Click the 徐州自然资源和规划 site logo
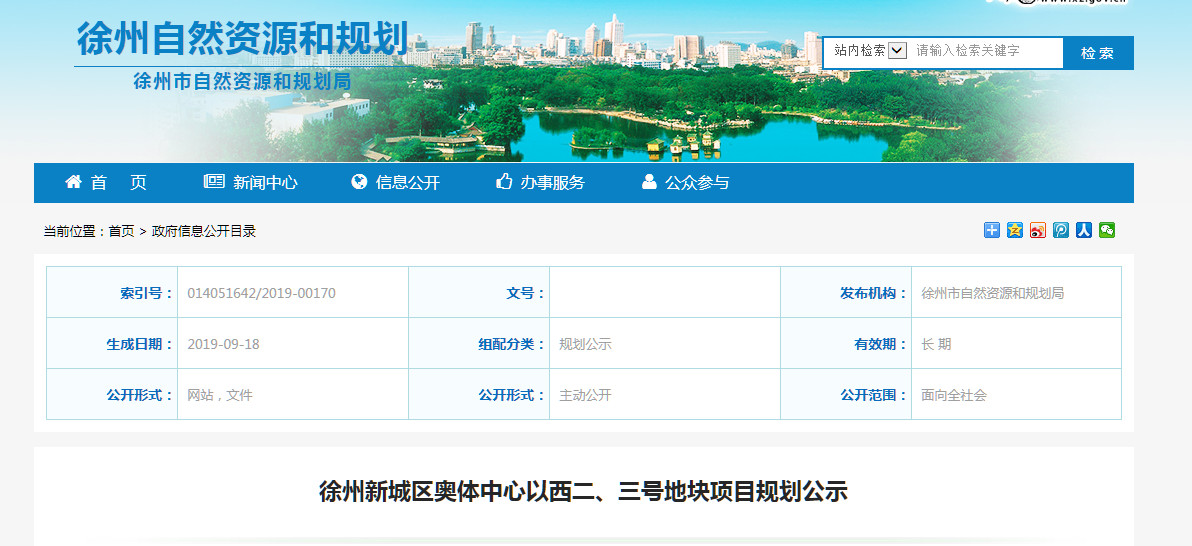Screen dimensions: 1192x546 [243, 39]
